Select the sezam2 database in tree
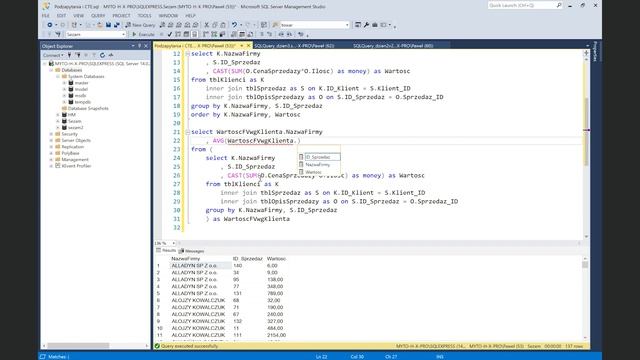This screenshot has width=640, height=360. (76, 128)
